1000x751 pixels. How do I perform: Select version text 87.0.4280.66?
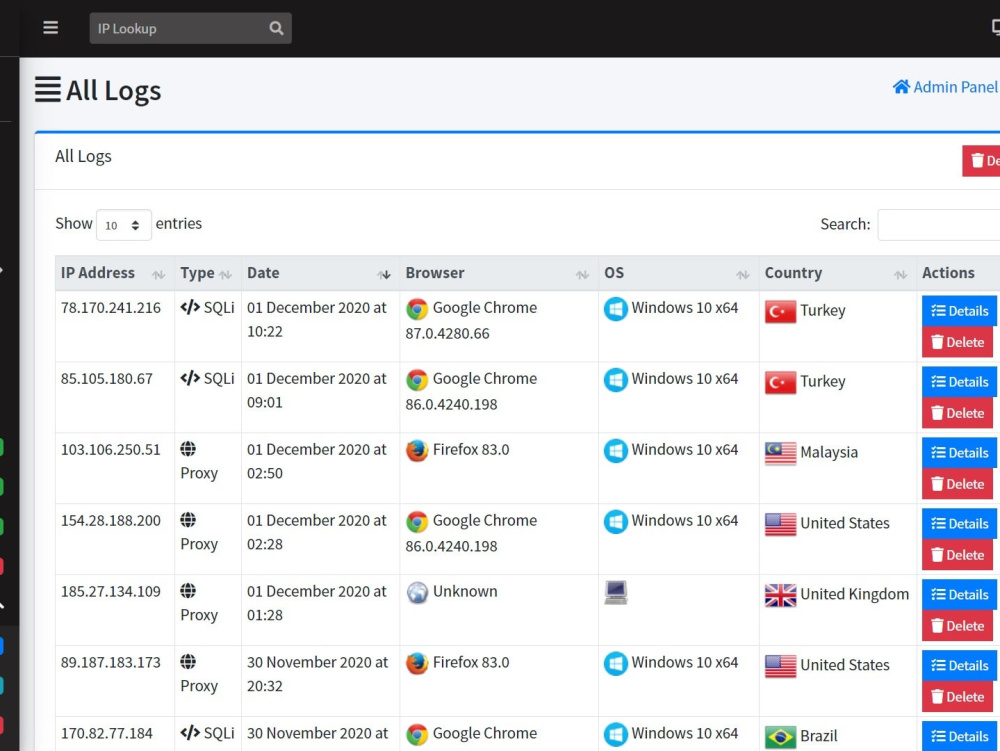pos(447,333)
